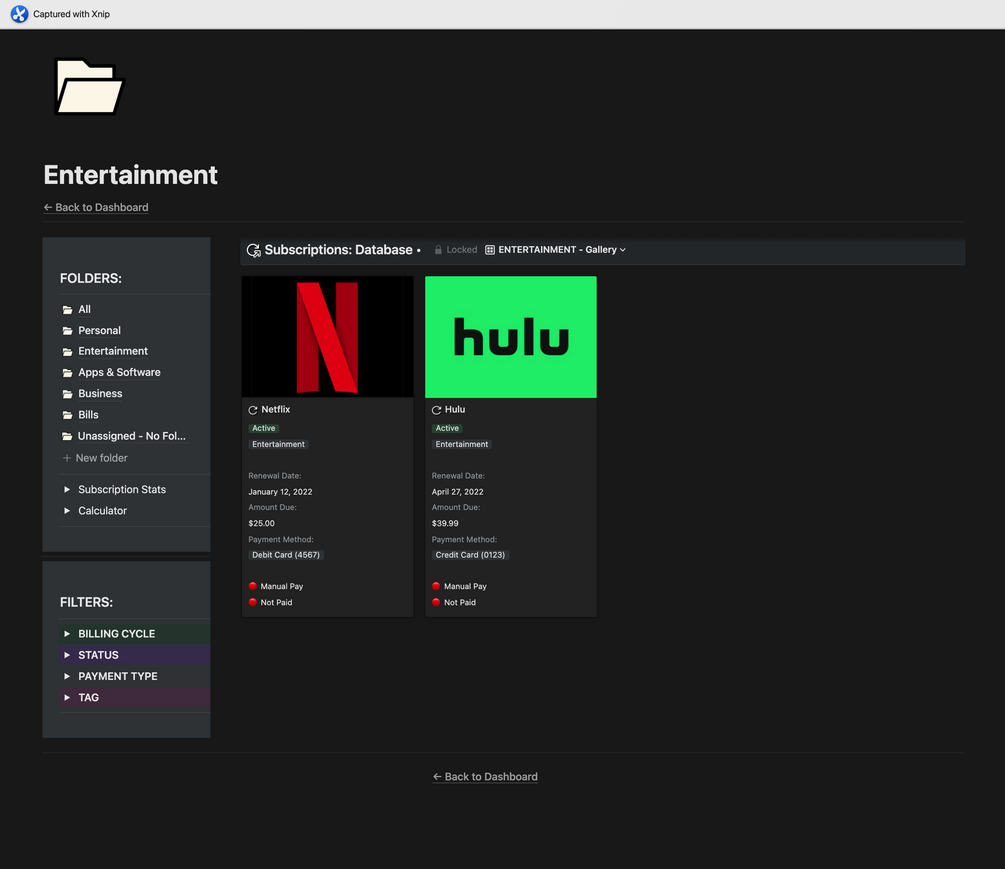Open the Apps & Software folder

pos(119,372)
